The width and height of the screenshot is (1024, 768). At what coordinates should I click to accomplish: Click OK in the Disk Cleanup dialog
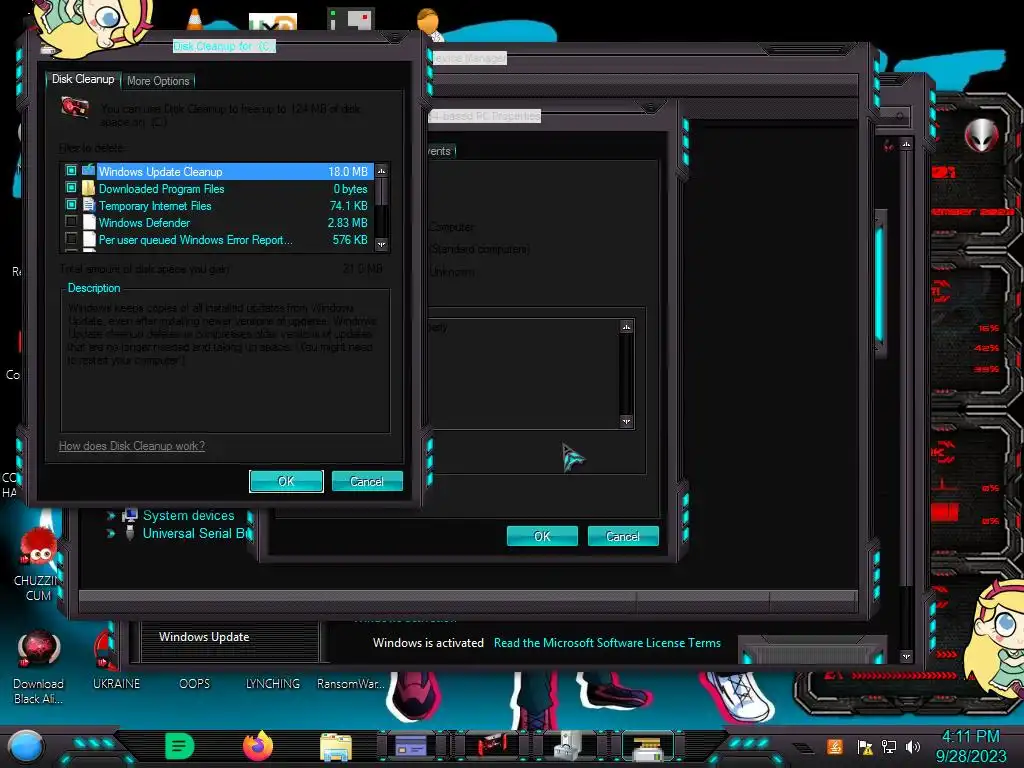[286, 481]
